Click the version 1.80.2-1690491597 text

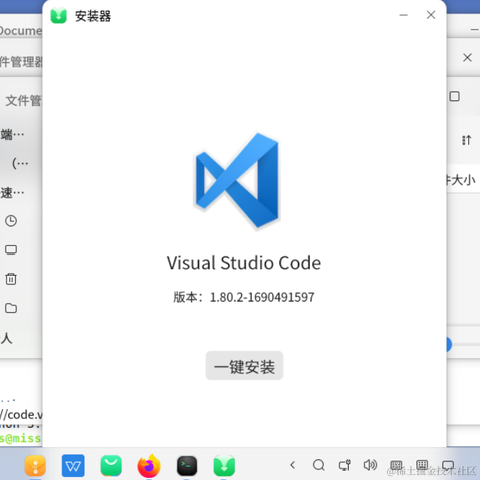pos(244,297)
